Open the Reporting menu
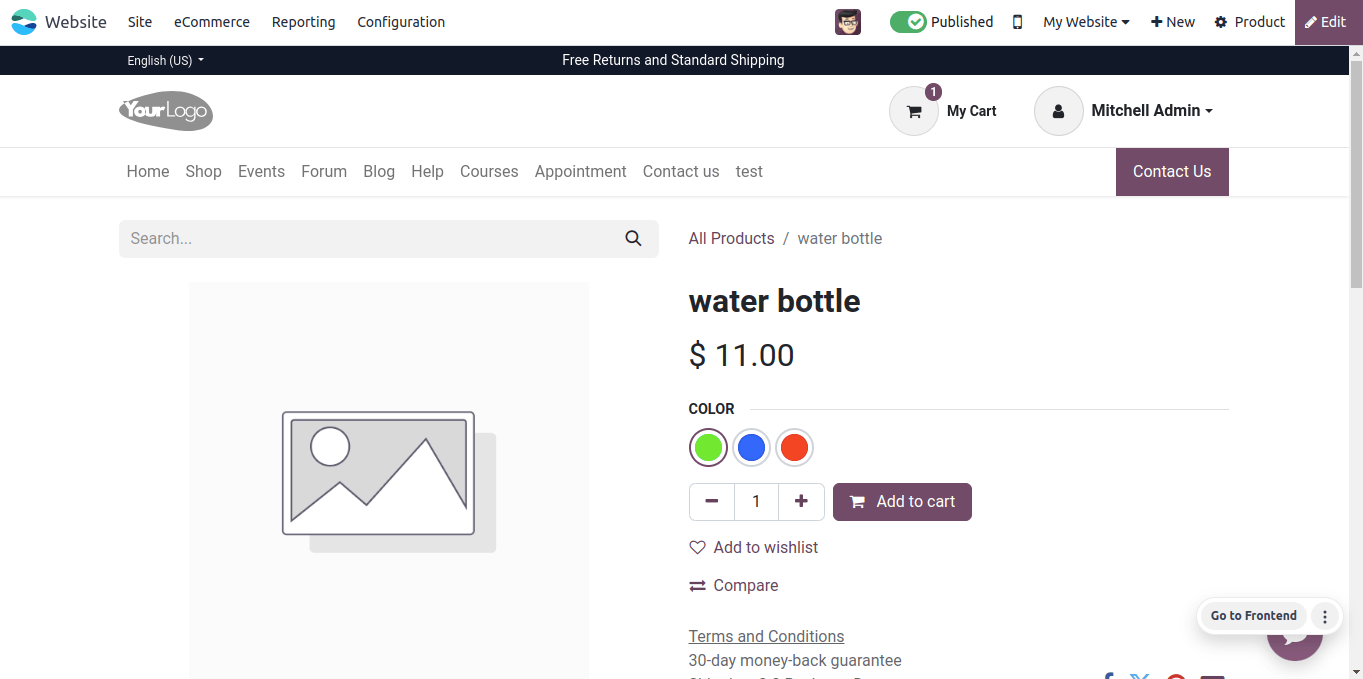The height and width of the screenshot is (679, 1363). (304, 22)
